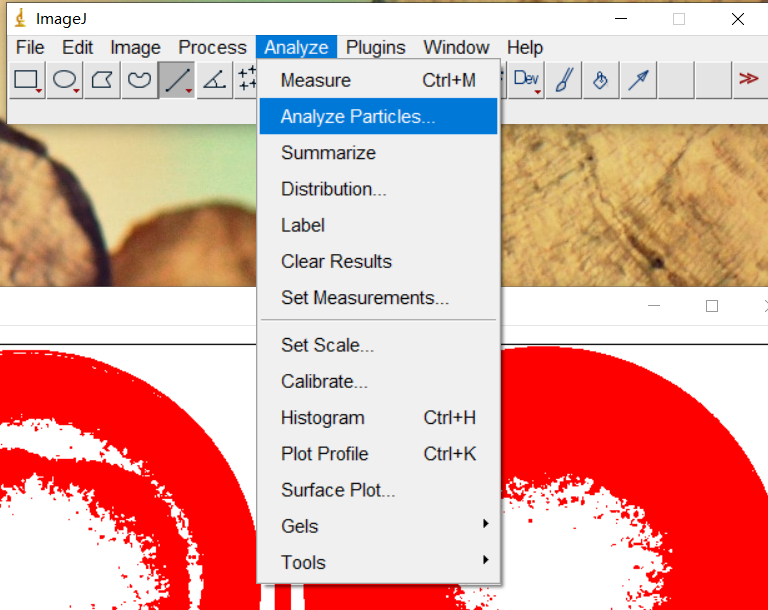The image size is (768, 610).
Task: Select the Rectangle selection tool
Action: point(27,80)
